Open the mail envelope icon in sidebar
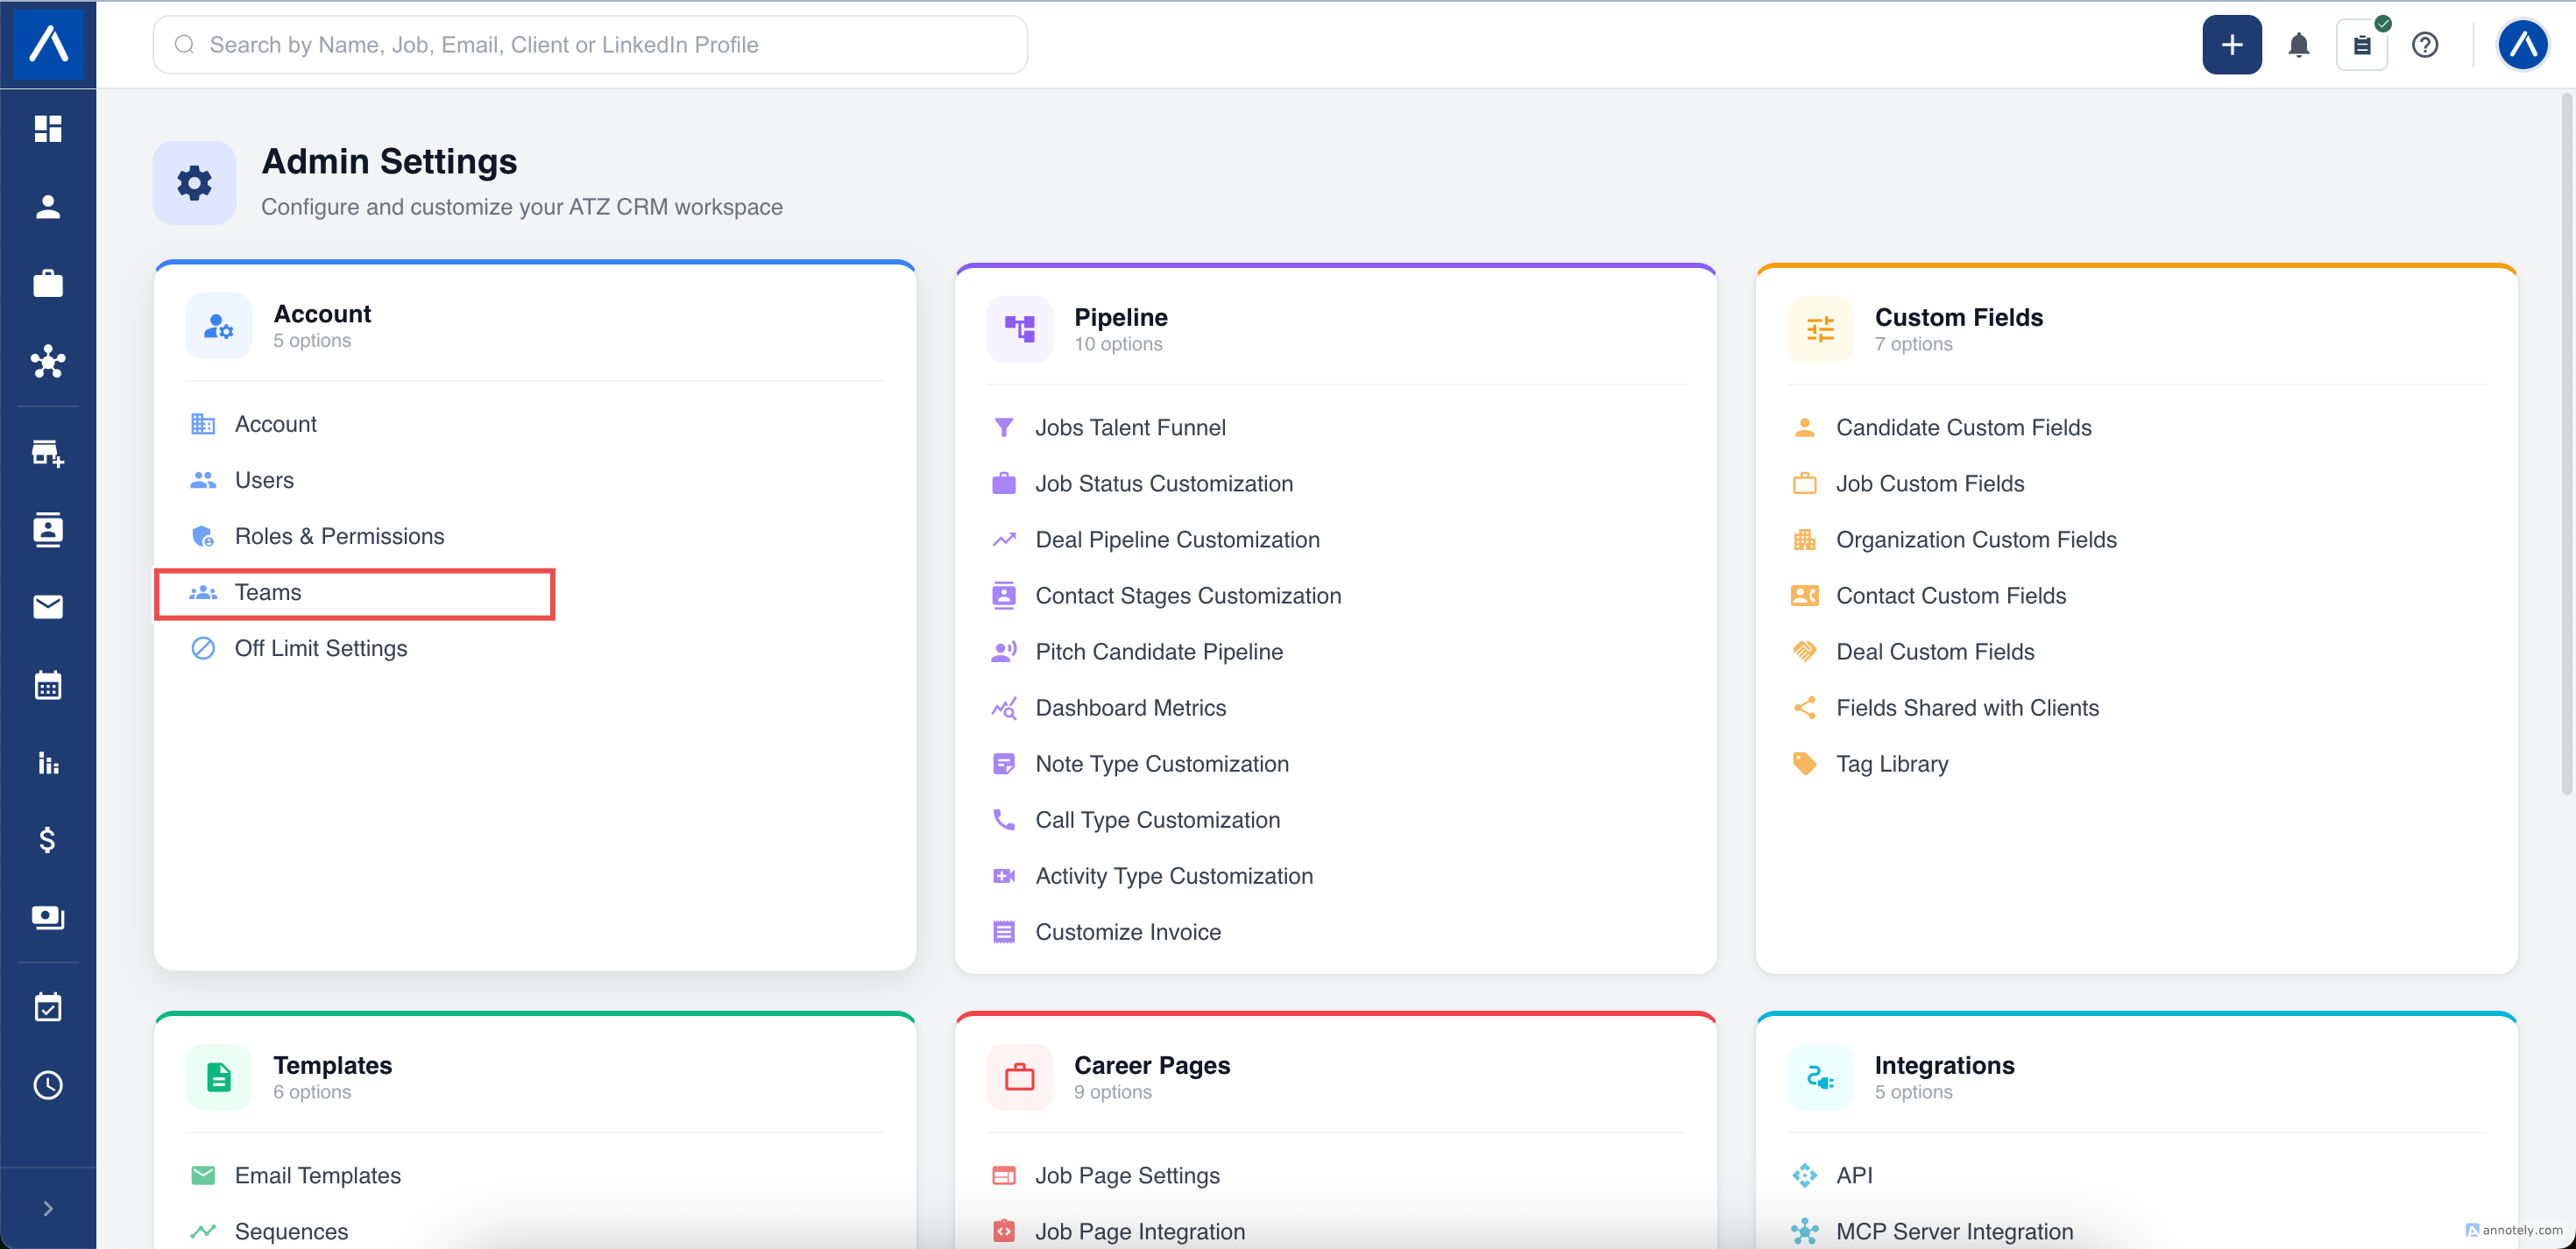Screen dimensions: 2576x1249 tap(48, 607)
